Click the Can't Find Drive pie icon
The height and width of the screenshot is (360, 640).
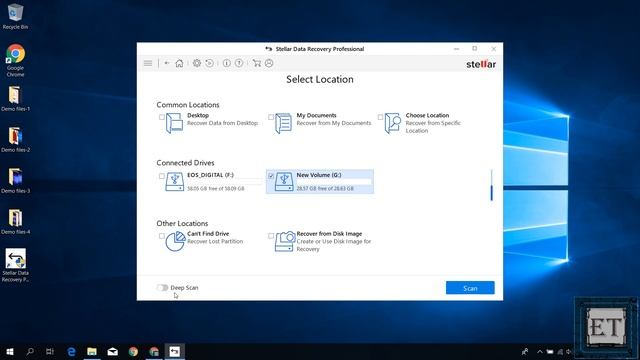pyautogui.click(x=175, y=241)
